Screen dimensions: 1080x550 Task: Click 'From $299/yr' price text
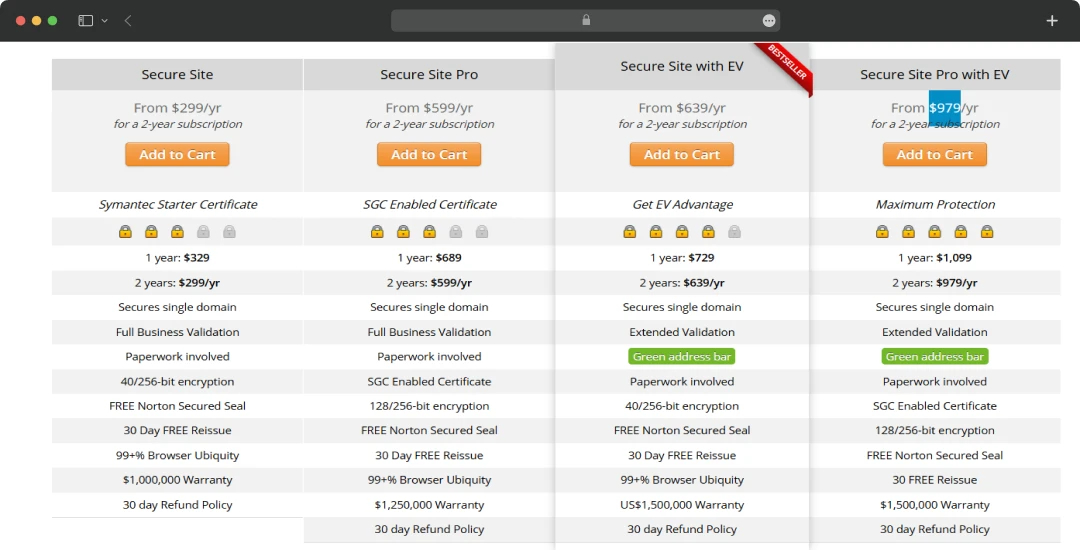point(177,108)
